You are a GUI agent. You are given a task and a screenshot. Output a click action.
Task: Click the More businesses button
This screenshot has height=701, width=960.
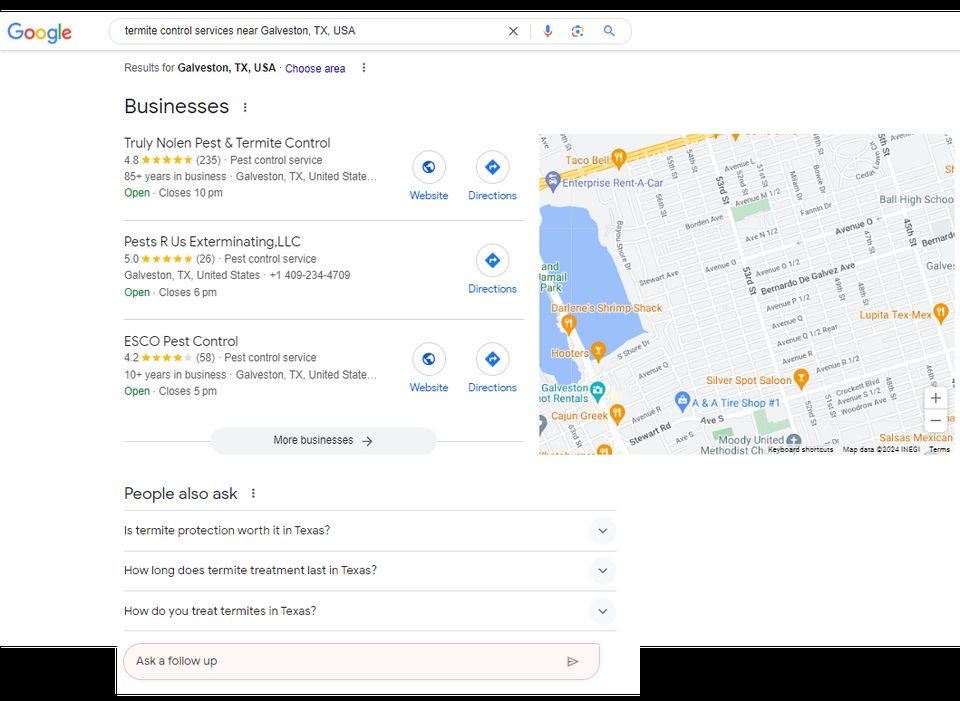point(323,441)
